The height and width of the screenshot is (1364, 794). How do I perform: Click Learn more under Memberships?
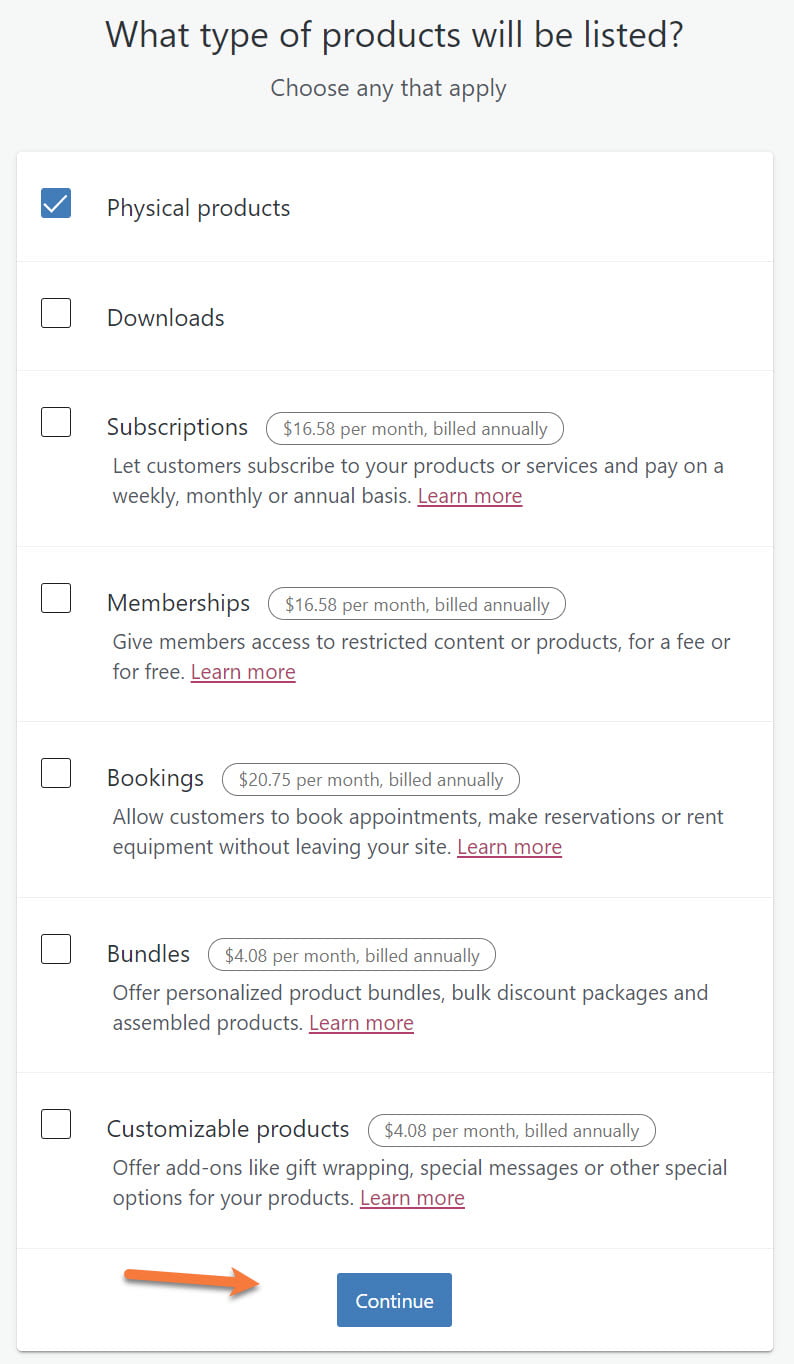point(243,671)
